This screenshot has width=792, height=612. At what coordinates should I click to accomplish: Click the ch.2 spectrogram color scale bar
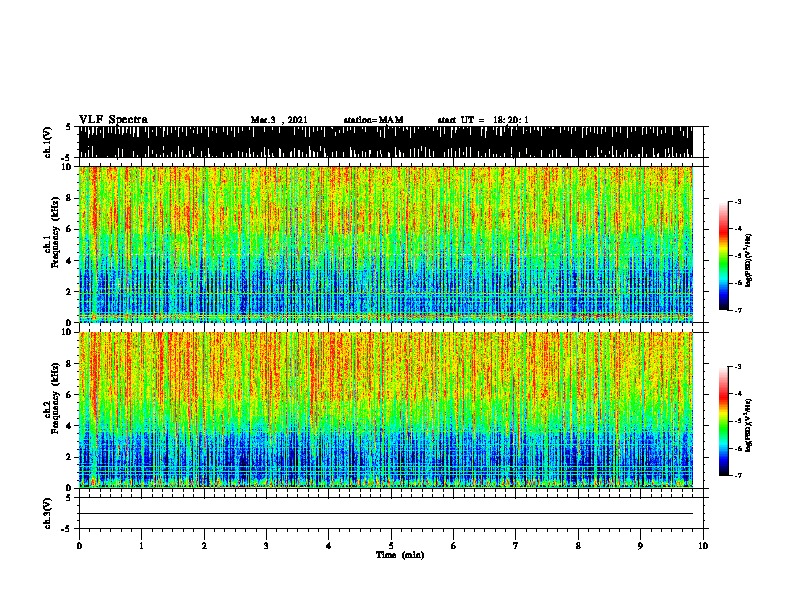coord(724,421)
